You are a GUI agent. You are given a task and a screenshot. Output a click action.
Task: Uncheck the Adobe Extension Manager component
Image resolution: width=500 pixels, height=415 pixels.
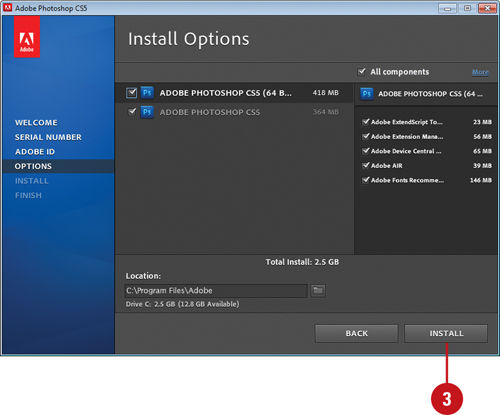coord(366,136)
